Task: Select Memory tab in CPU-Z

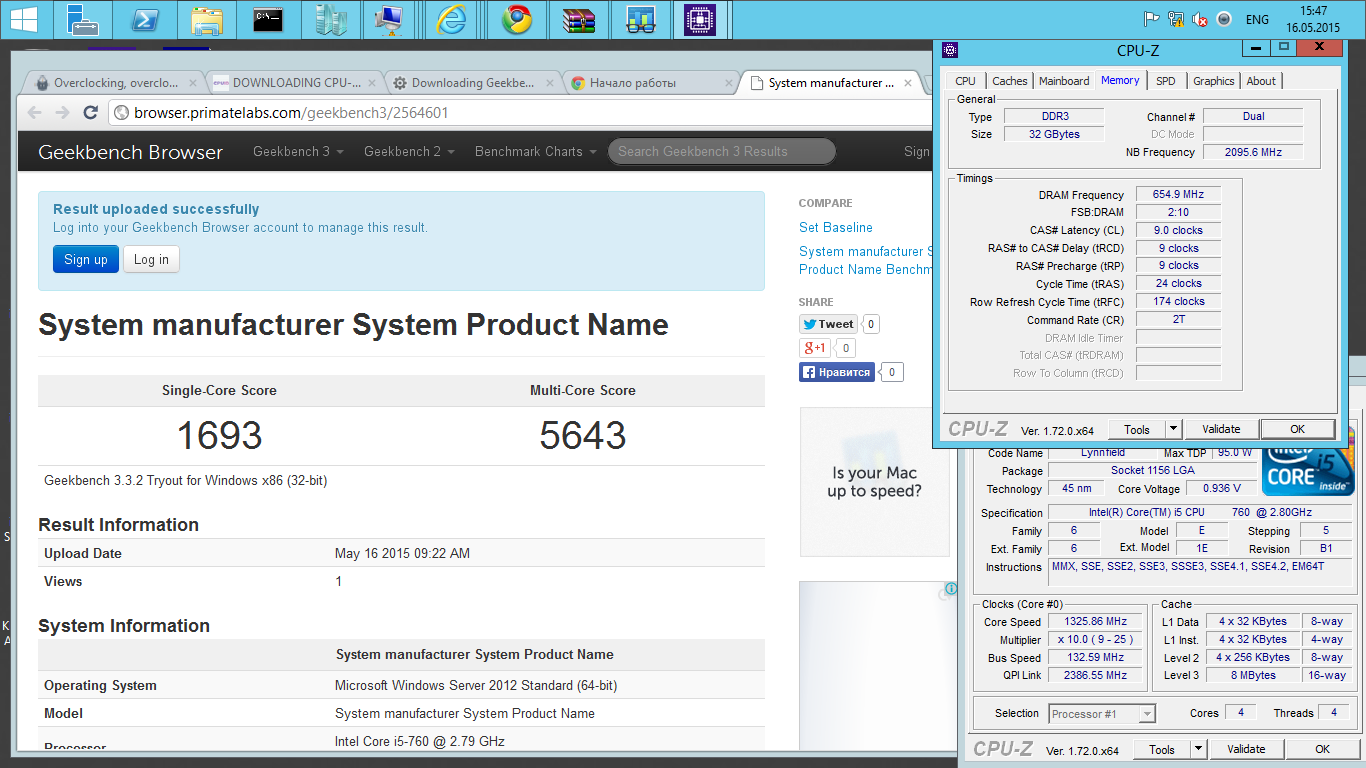Action: pos(1120,80)
